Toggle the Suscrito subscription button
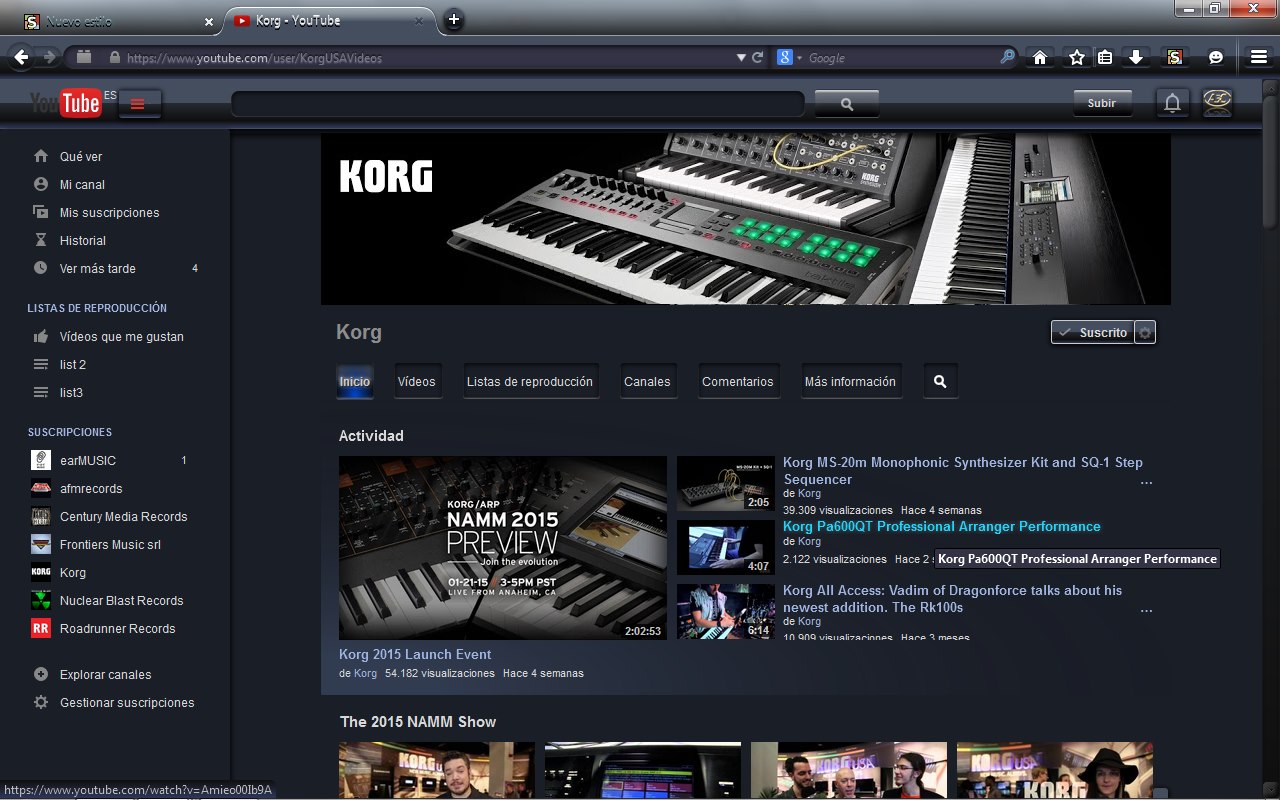The height and width of the screenshot is (800, 1280). click(x=1093, y=333)
